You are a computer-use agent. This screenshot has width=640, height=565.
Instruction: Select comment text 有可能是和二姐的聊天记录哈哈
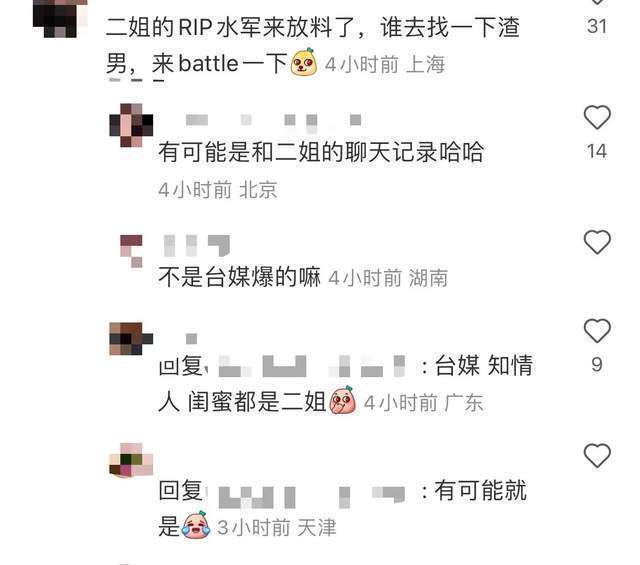[x=321, y=152]
